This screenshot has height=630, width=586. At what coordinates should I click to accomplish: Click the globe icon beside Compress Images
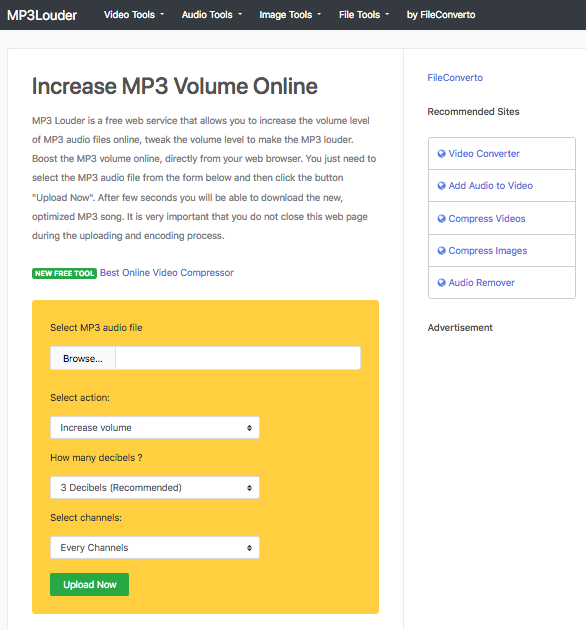(441, 251)
